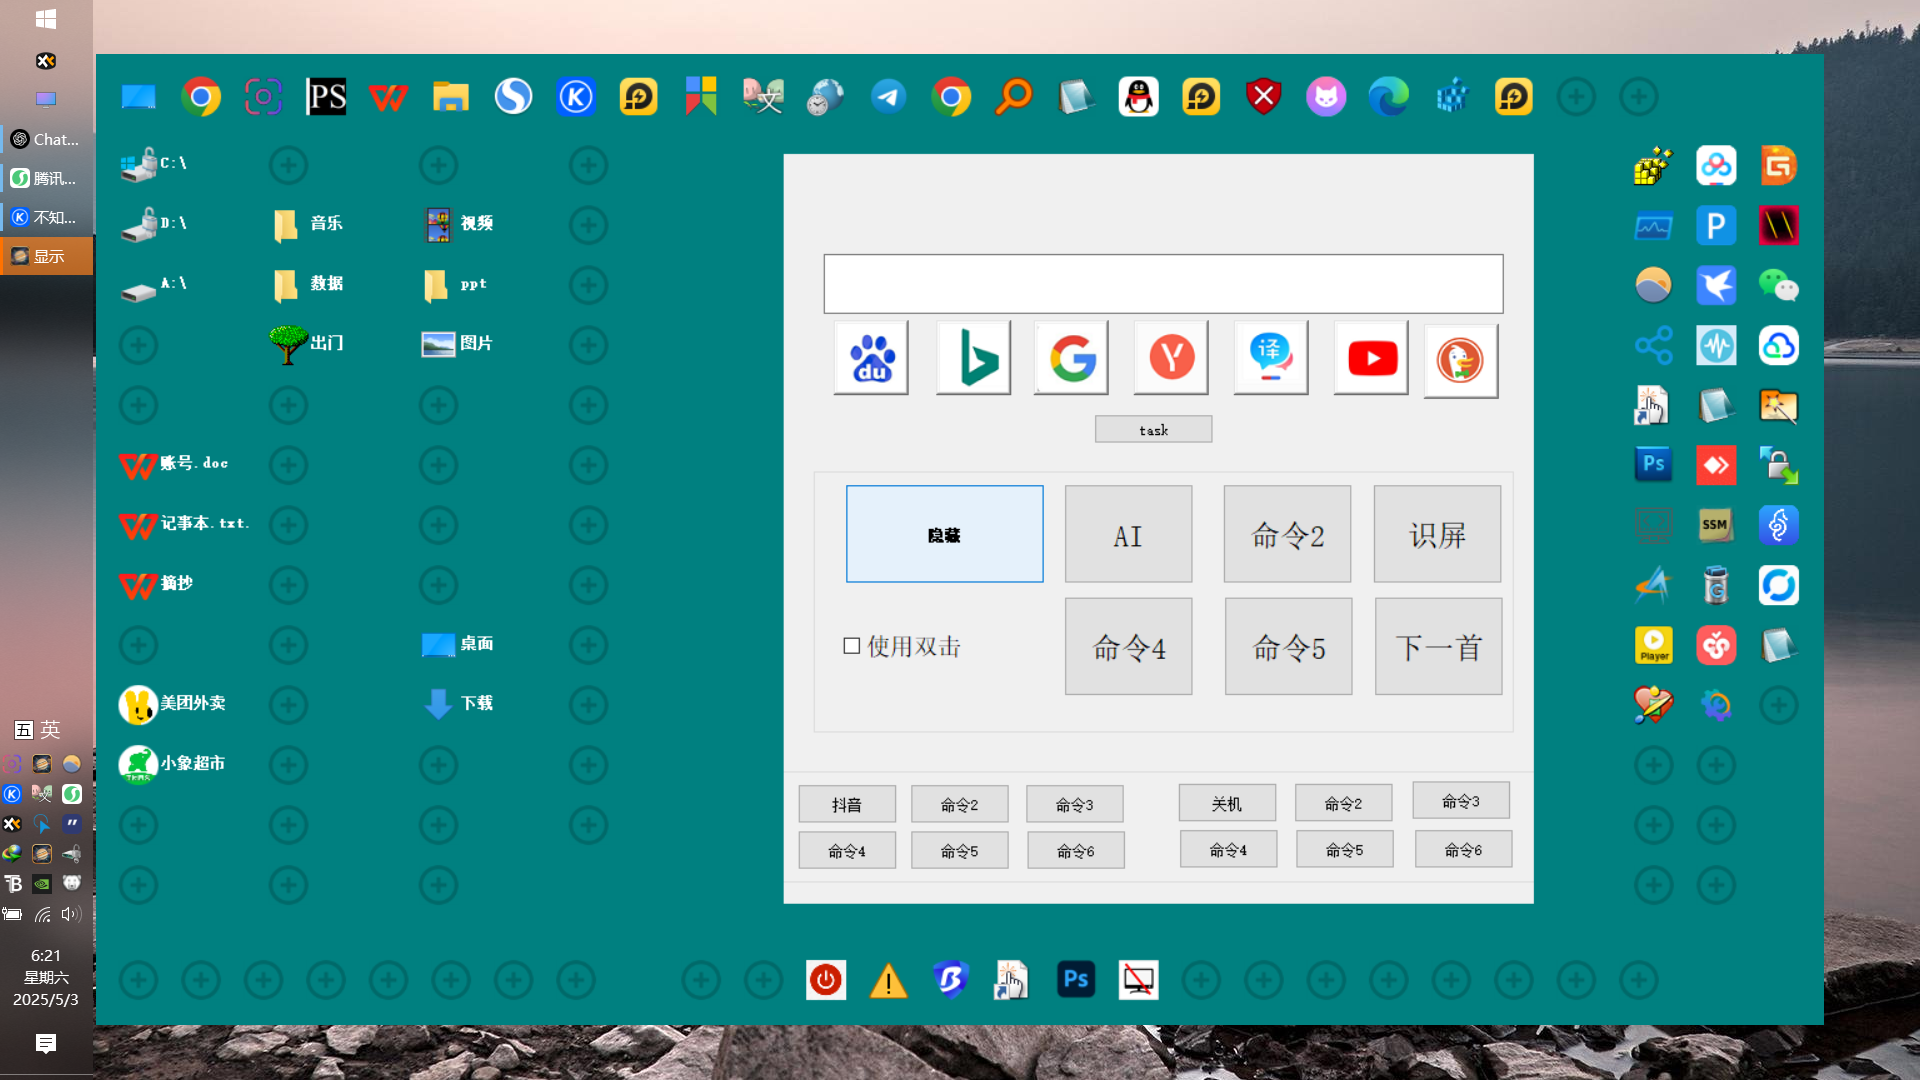Click the DuckDuckGo icon button
This screenshot has height=1080, width=1920.
(1460, 360)
